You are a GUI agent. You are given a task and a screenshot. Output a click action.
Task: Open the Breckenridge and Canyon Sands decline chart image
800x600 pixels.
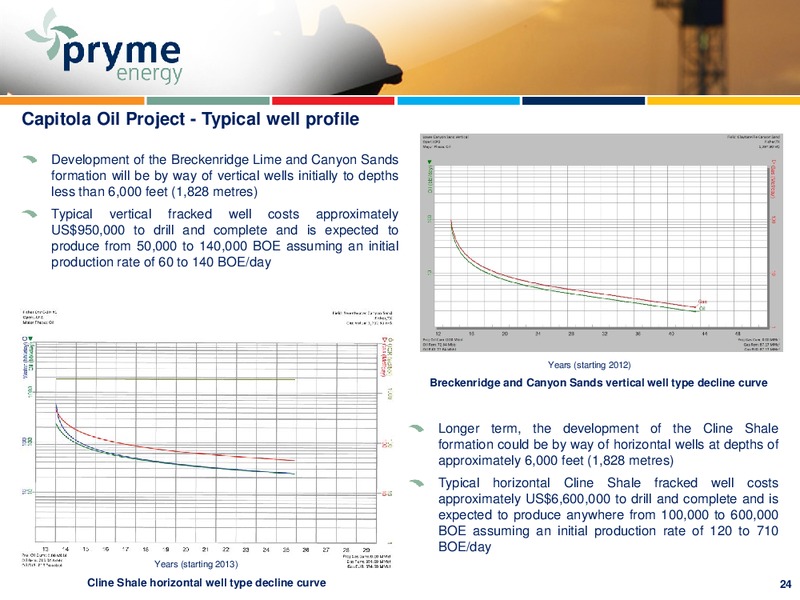601,243
